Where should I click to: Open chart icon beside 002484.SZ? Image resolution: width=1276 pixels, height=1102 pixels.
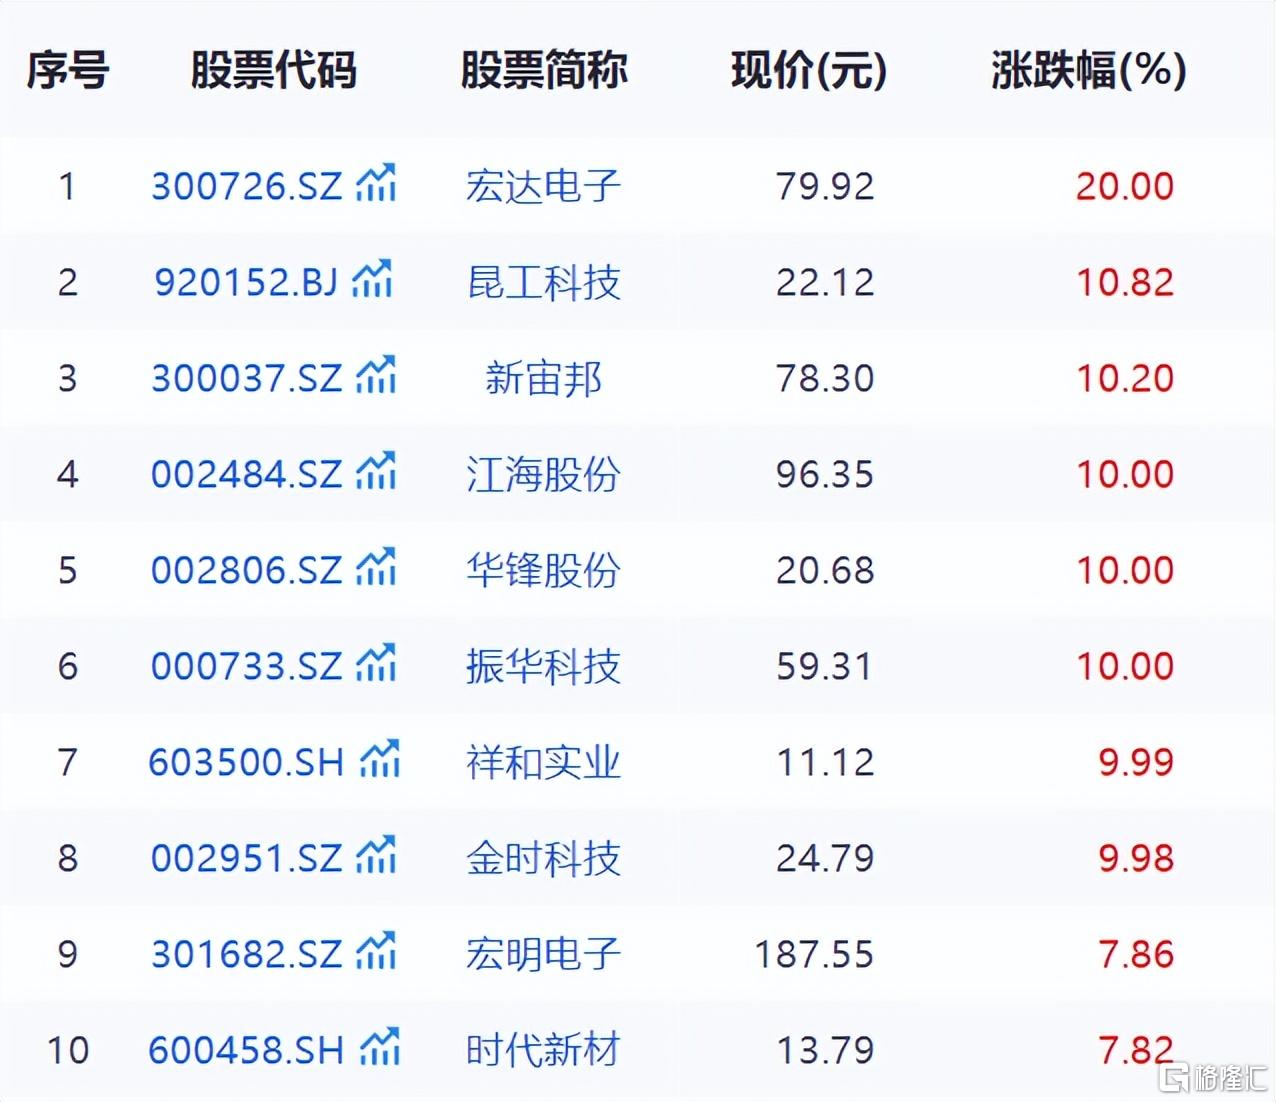coord(377,471)
